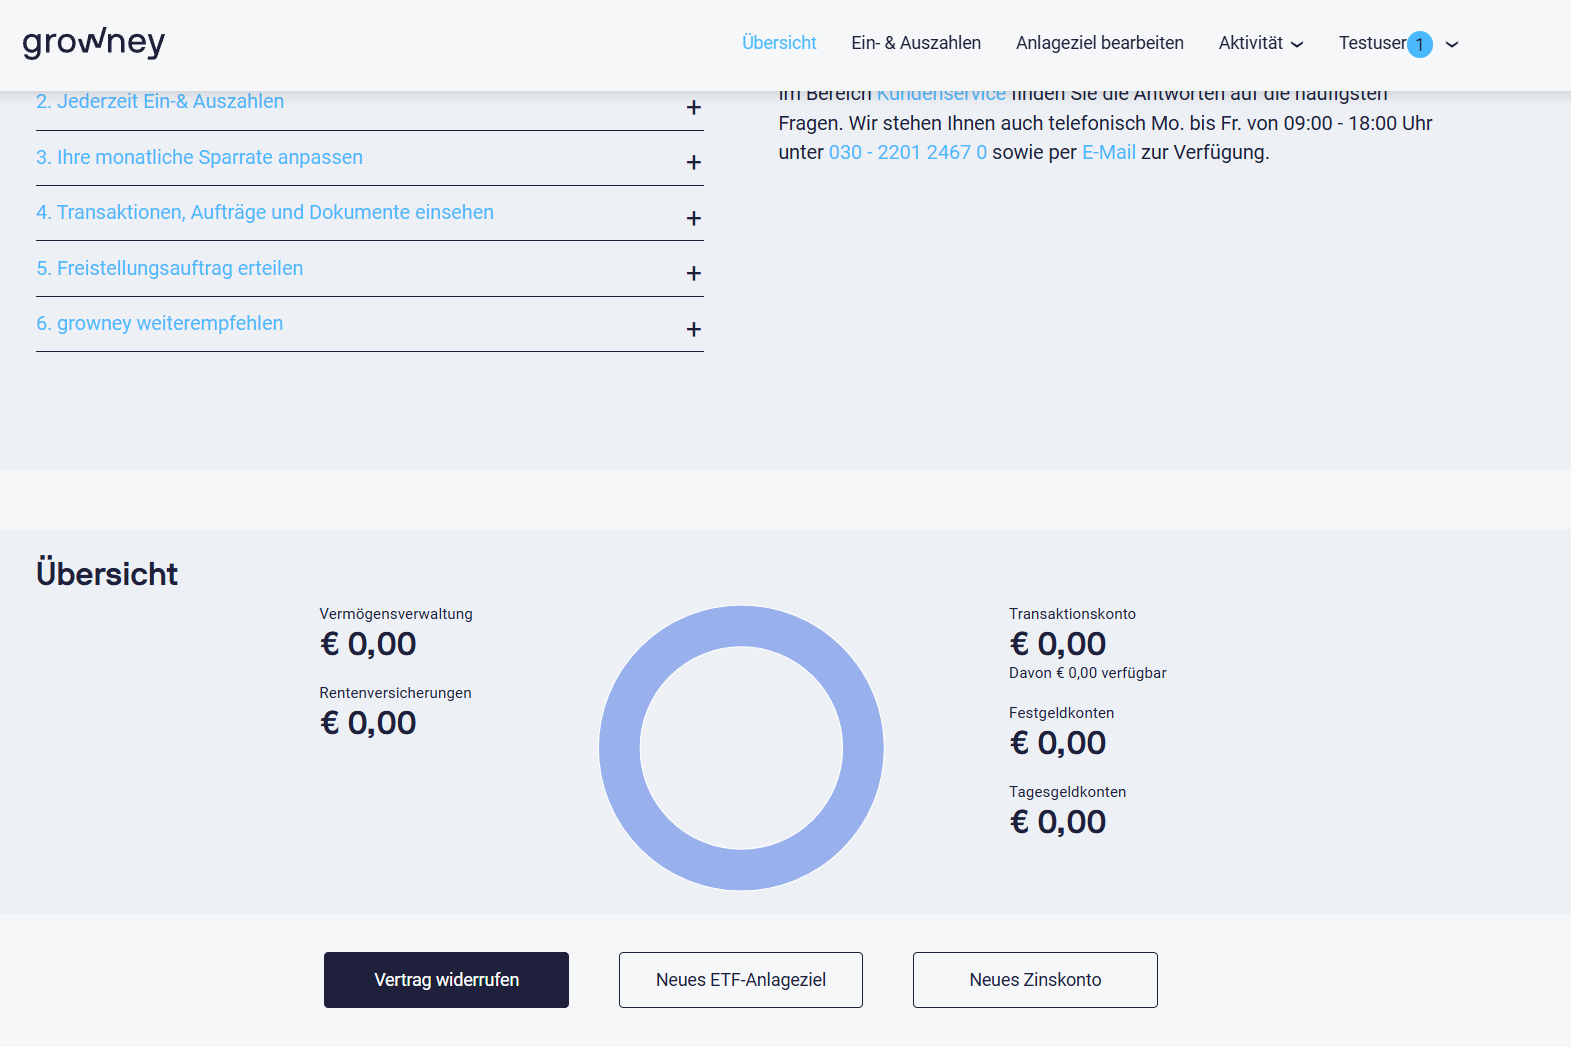1571x1047 pixels.
Task: Click the growney logo
Action: 93,42
